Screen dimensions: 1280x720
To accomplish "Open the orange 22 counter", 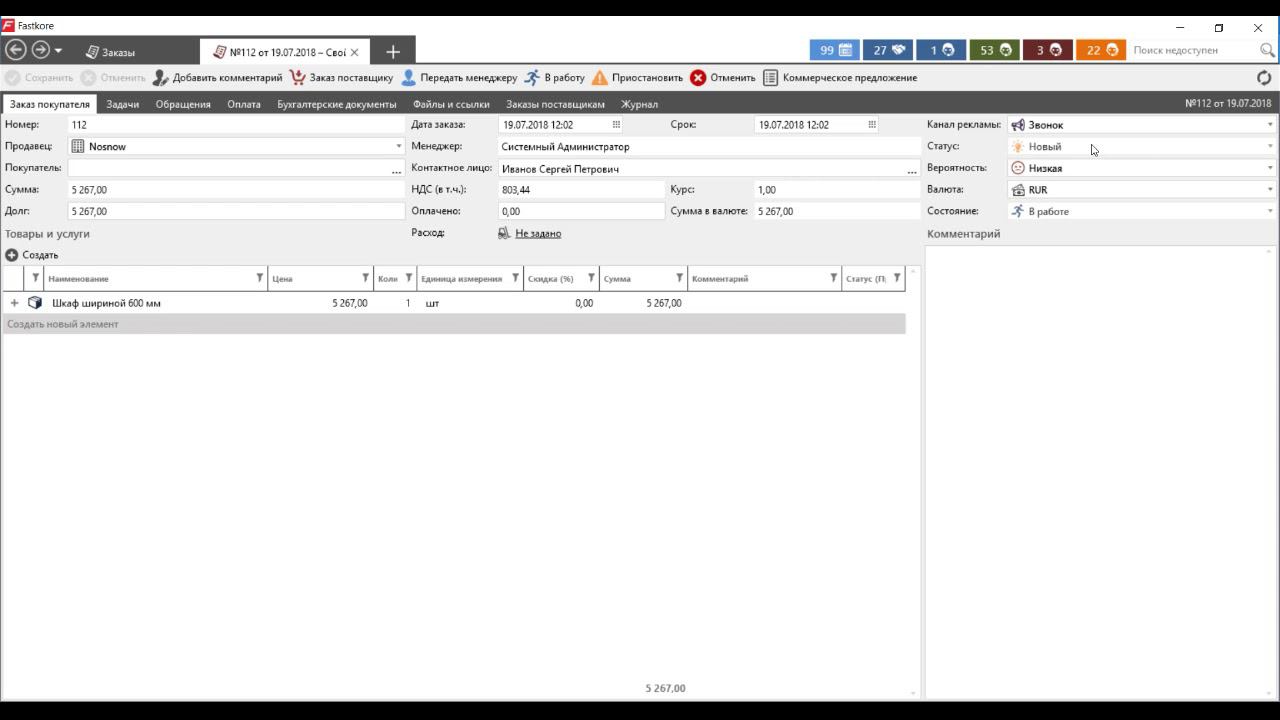I will click(1101, 50).
